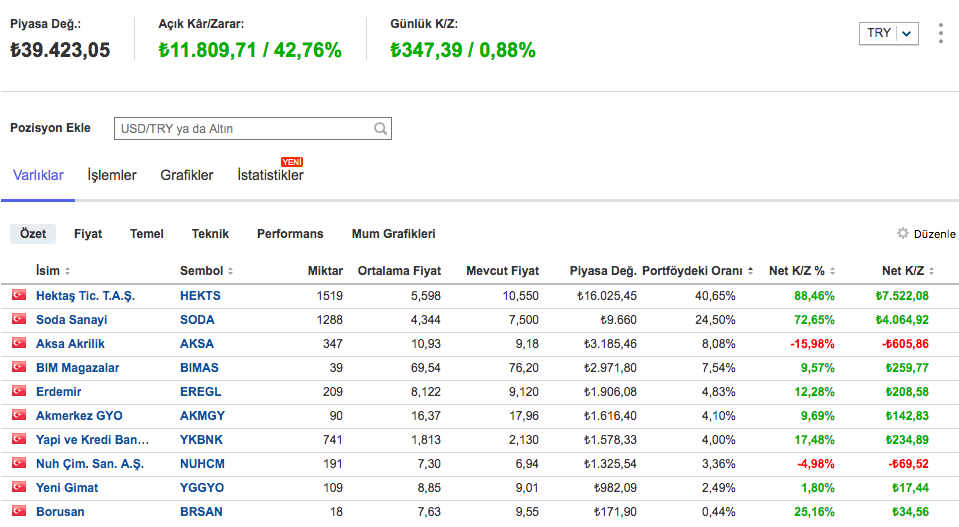
Task: Open the TRY currency dropdown
Action: point(888,33)
